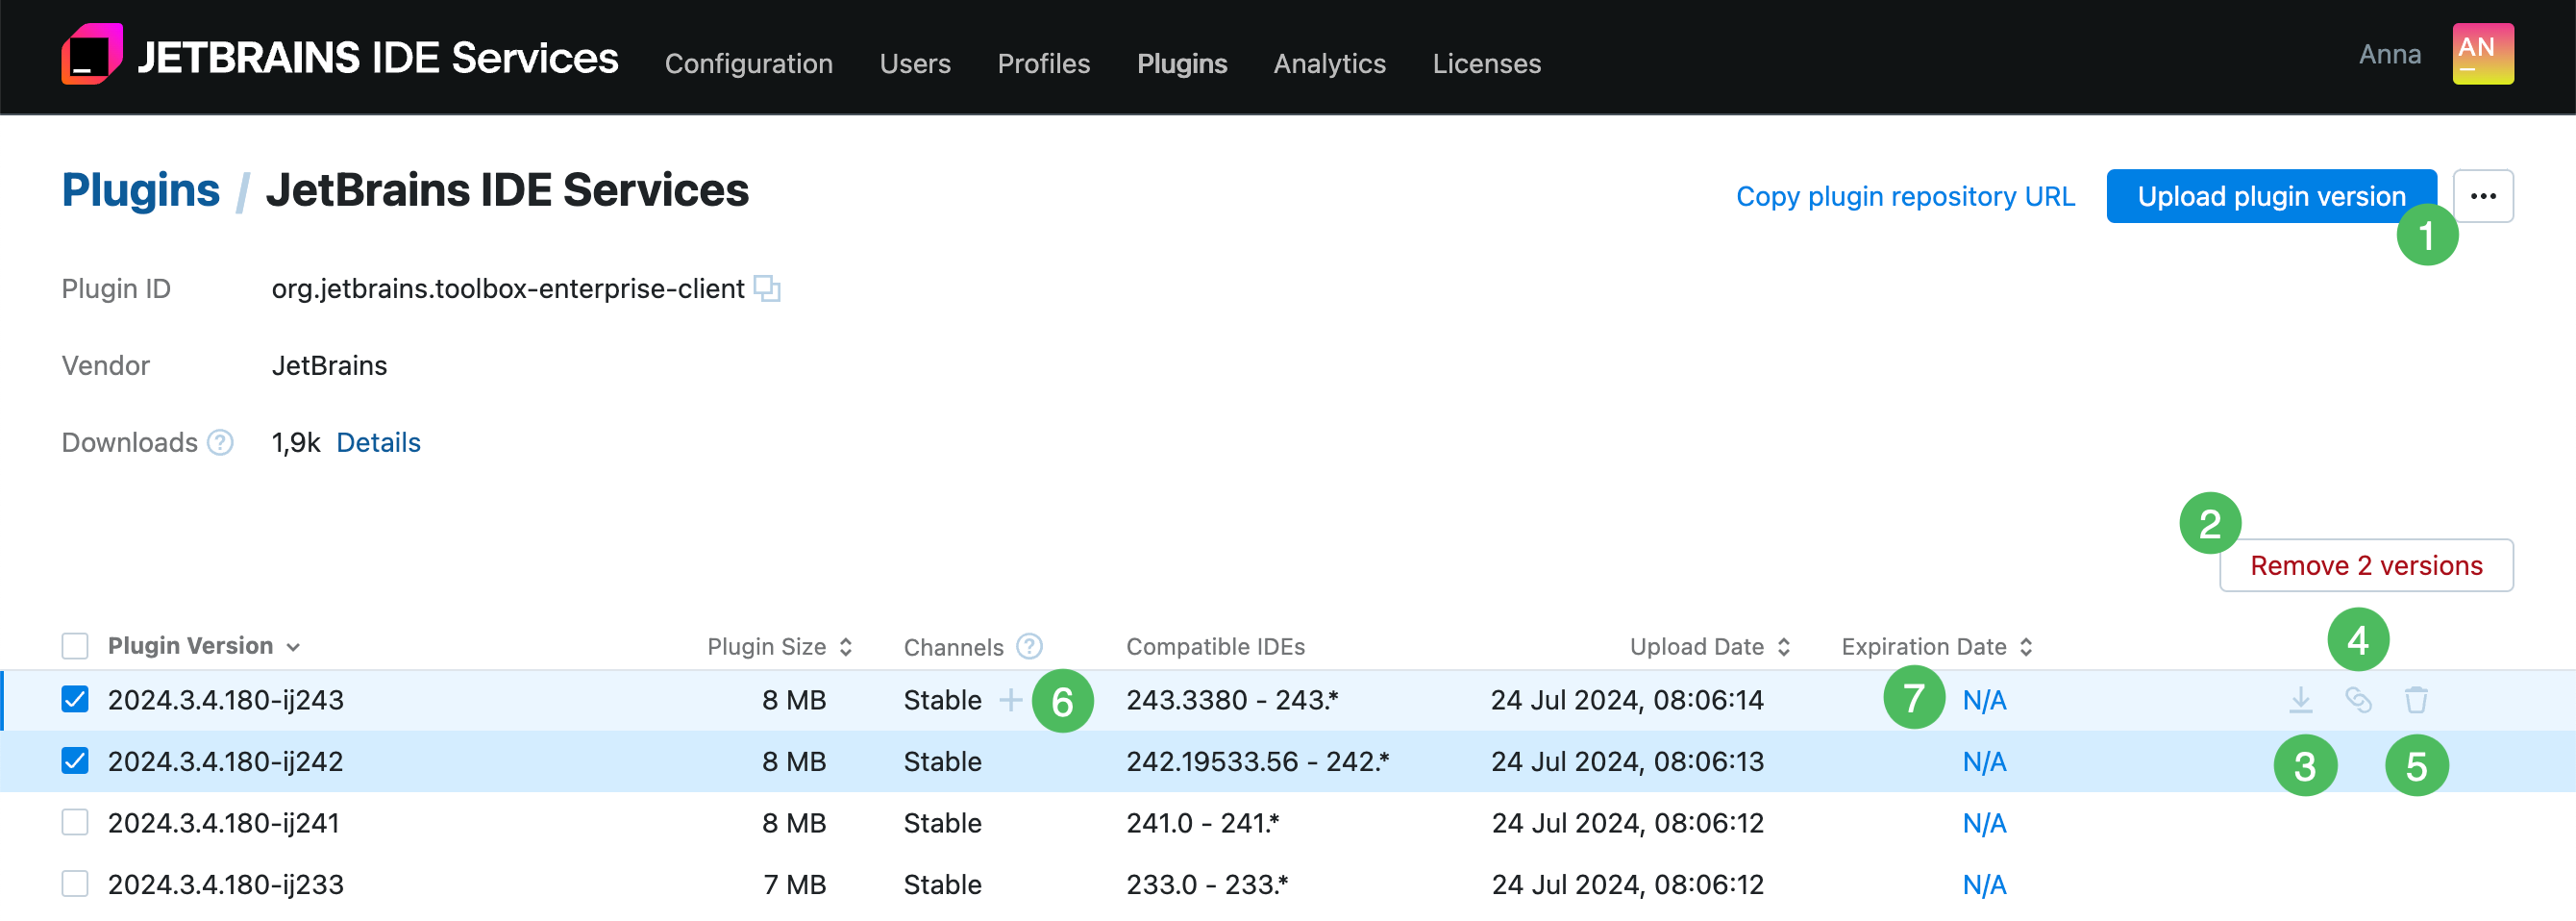Open download Details link
2576x921 pixels.
click(378, 441)
